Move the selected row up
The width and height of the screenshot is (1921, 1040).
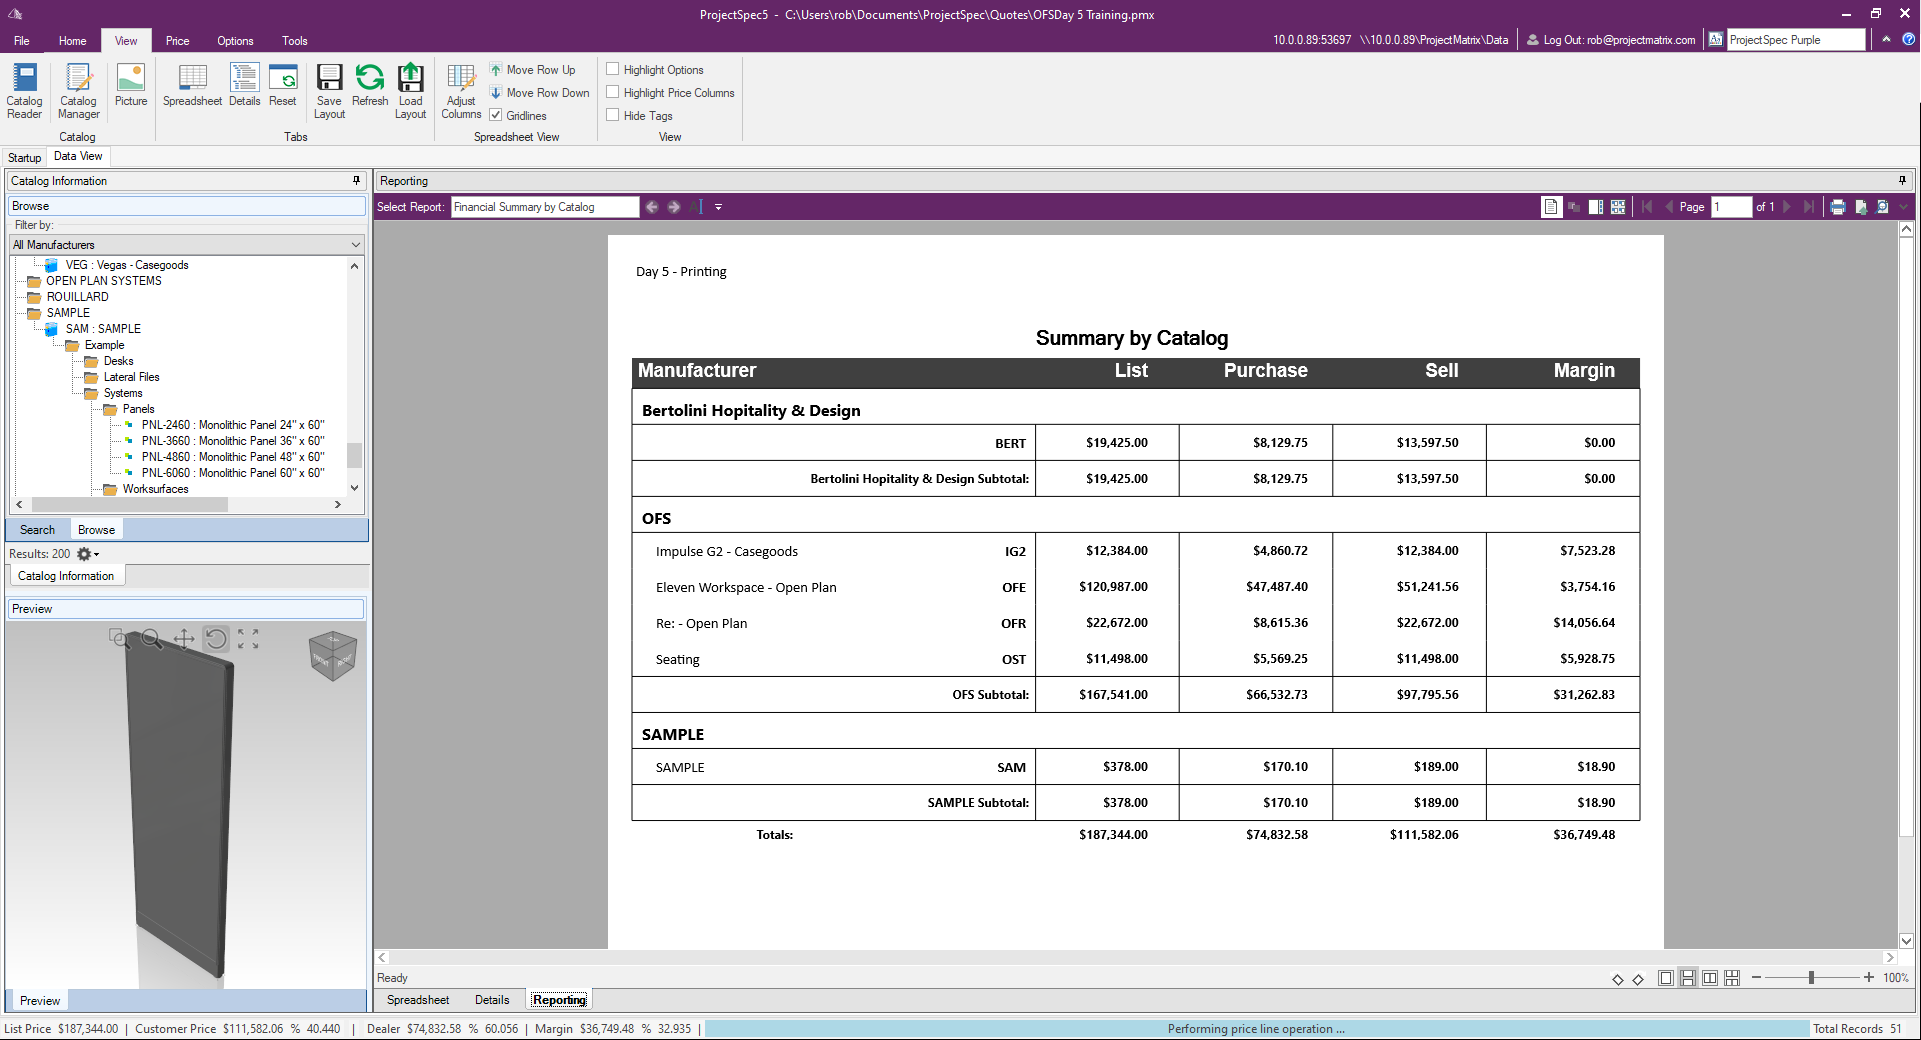pos(533,70)
